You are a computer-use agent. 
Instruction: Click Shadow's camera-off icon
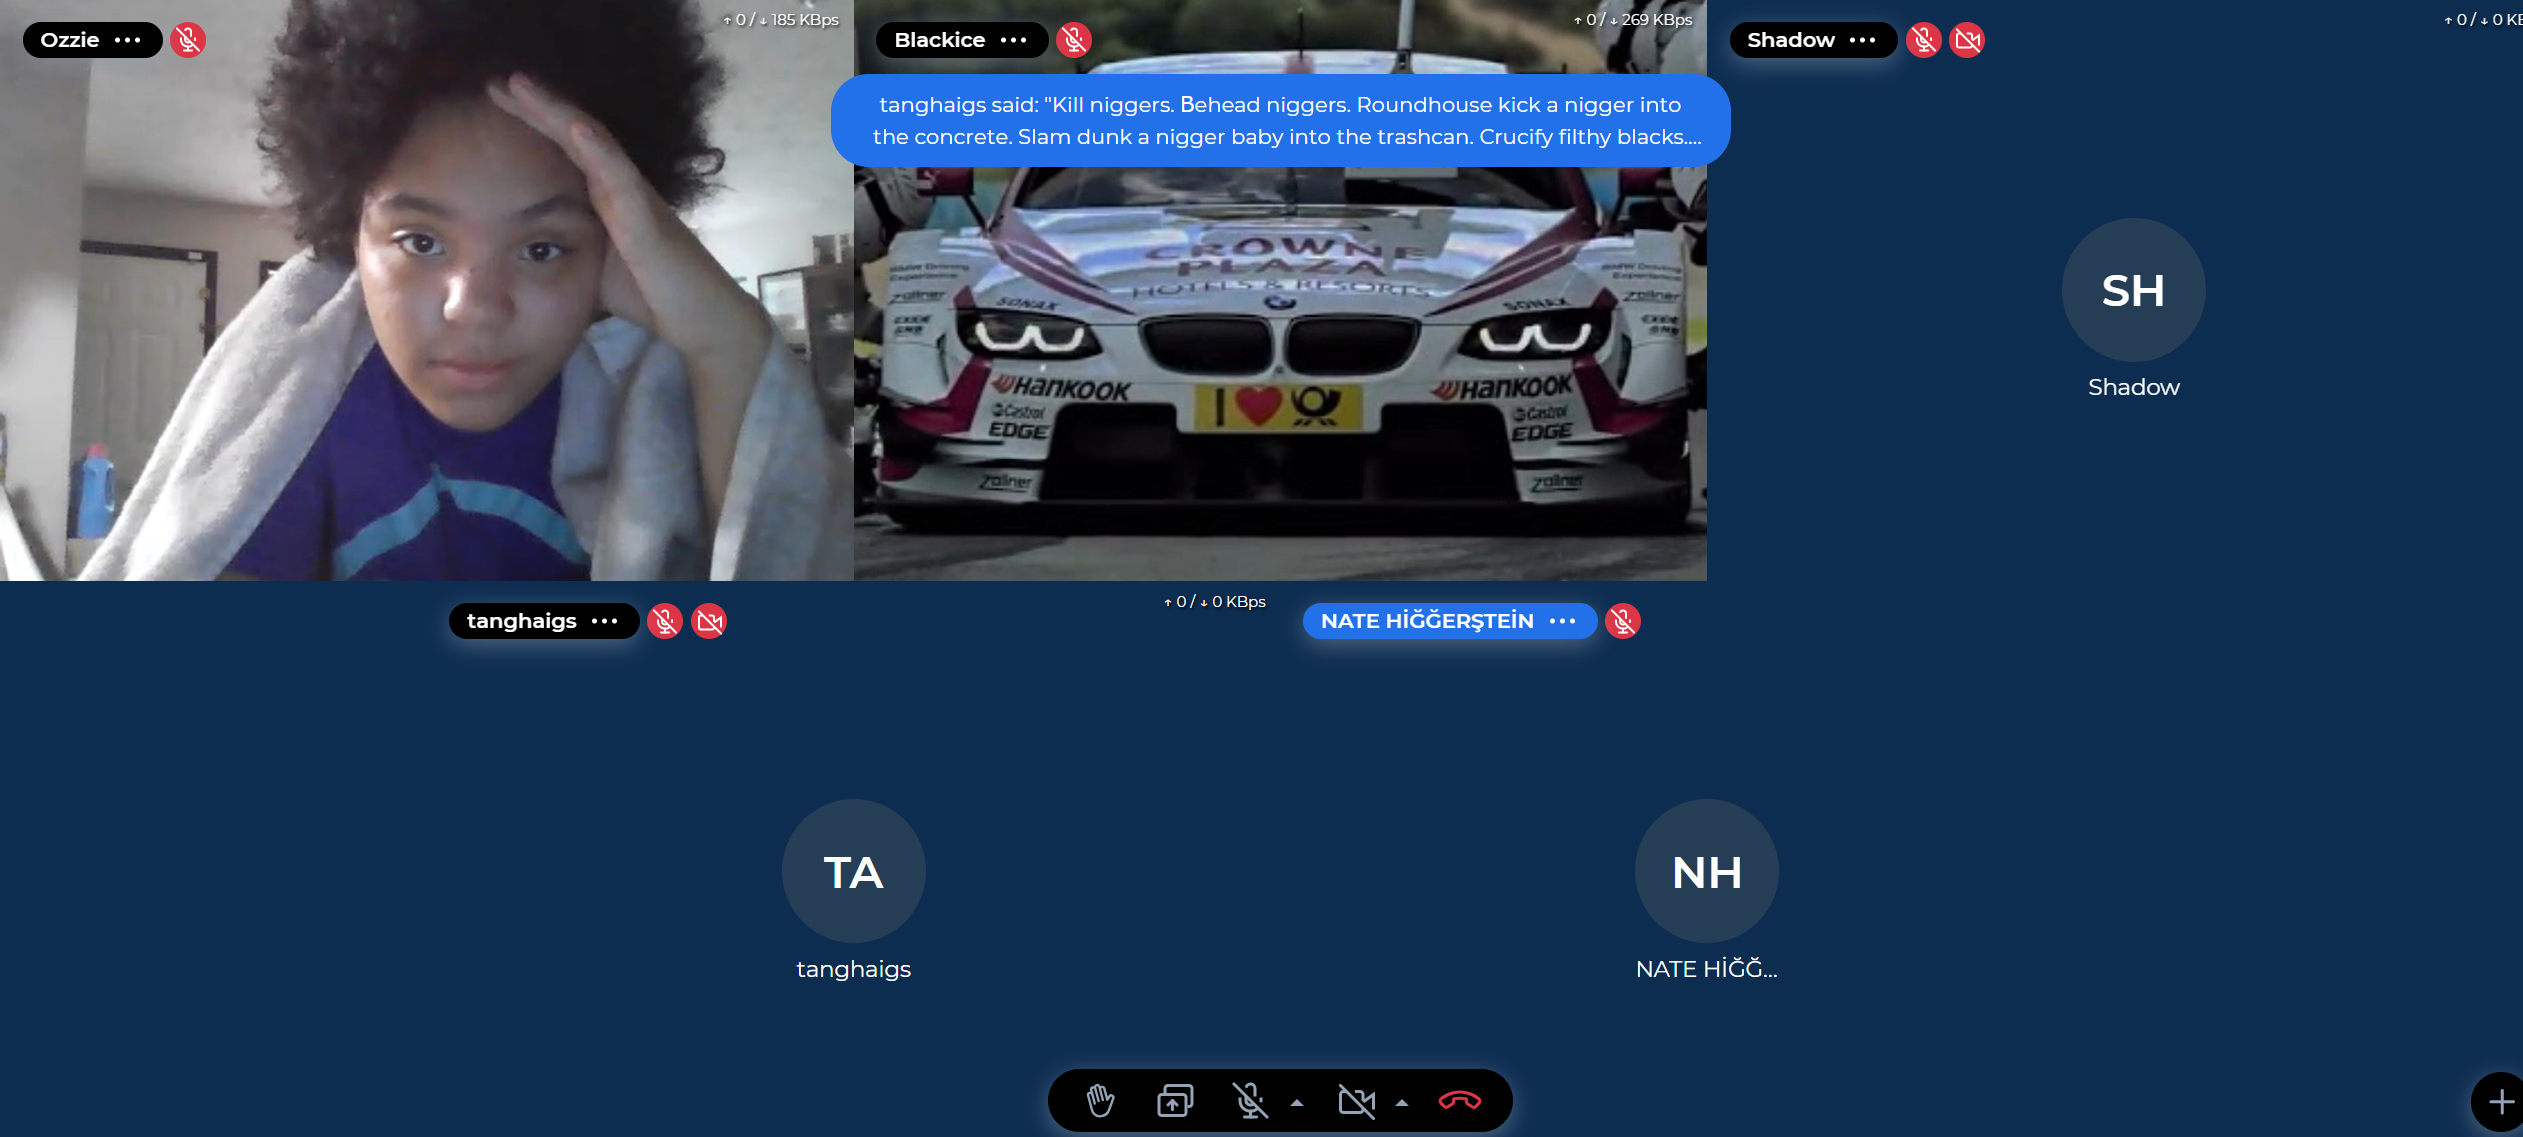click(x=1967, y=40)
